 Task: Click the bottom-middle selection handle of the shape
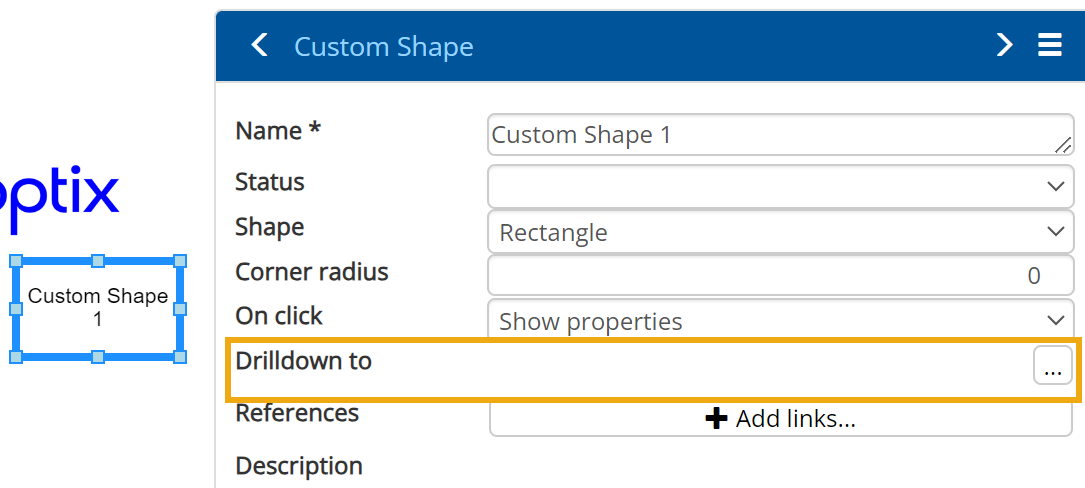(98, 357)
